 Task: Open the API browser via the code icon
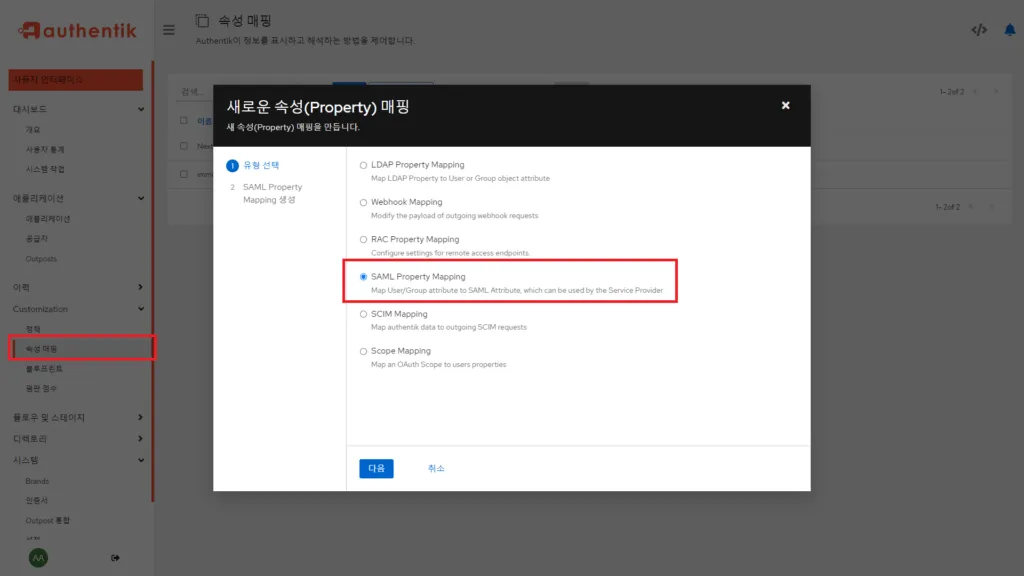pos(981,29)
